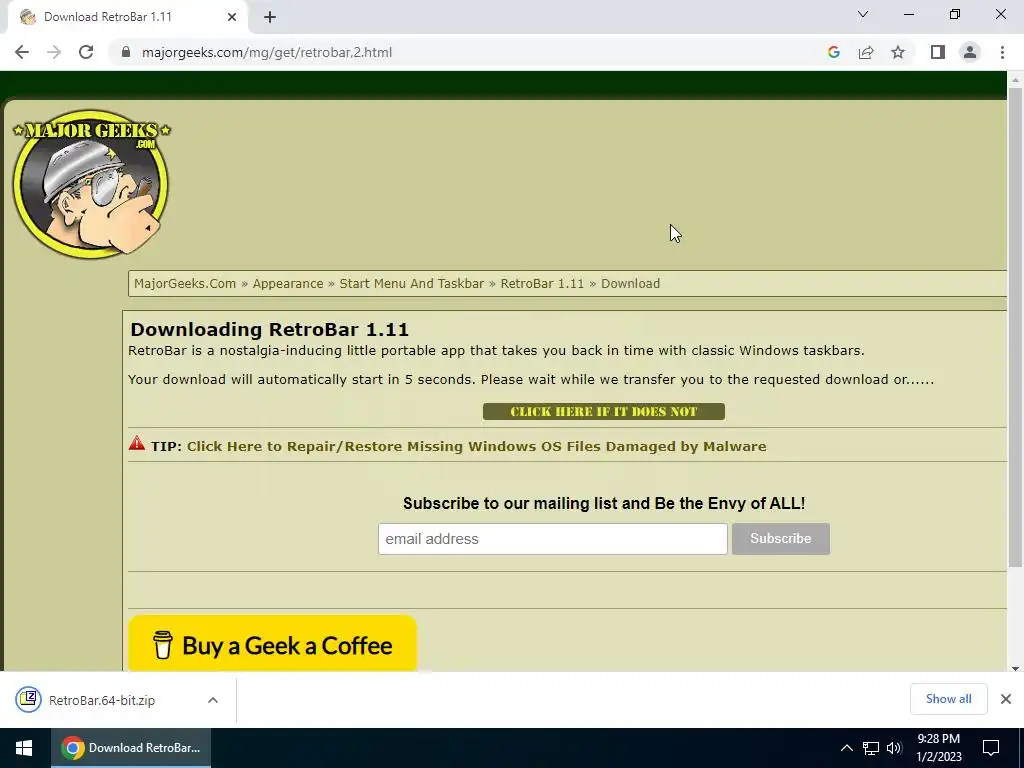The height and width of the screenshot is (768, 1024).
Task: Open the Chrome side panel
Action: [938, 52]
